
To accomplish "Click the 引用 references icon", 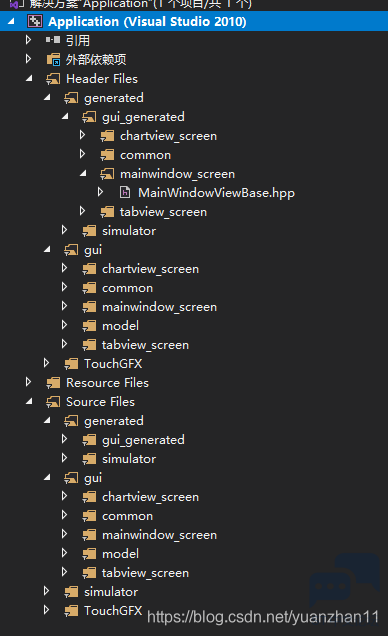I will click(x=53, y=40).
